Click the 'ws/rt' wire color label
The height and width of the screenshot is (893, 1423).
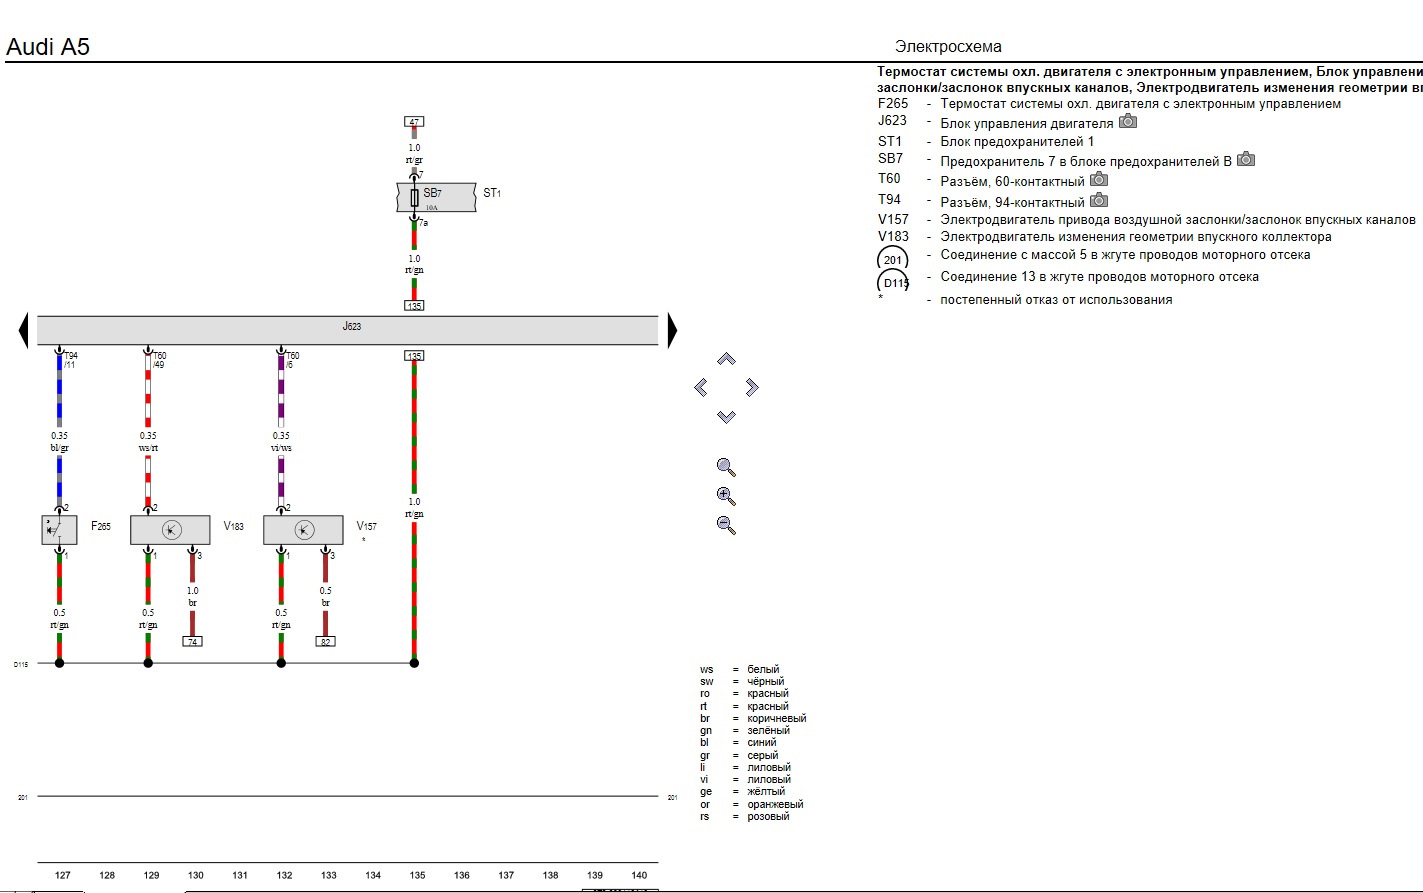pyautogui.click(x=148, y=448)
